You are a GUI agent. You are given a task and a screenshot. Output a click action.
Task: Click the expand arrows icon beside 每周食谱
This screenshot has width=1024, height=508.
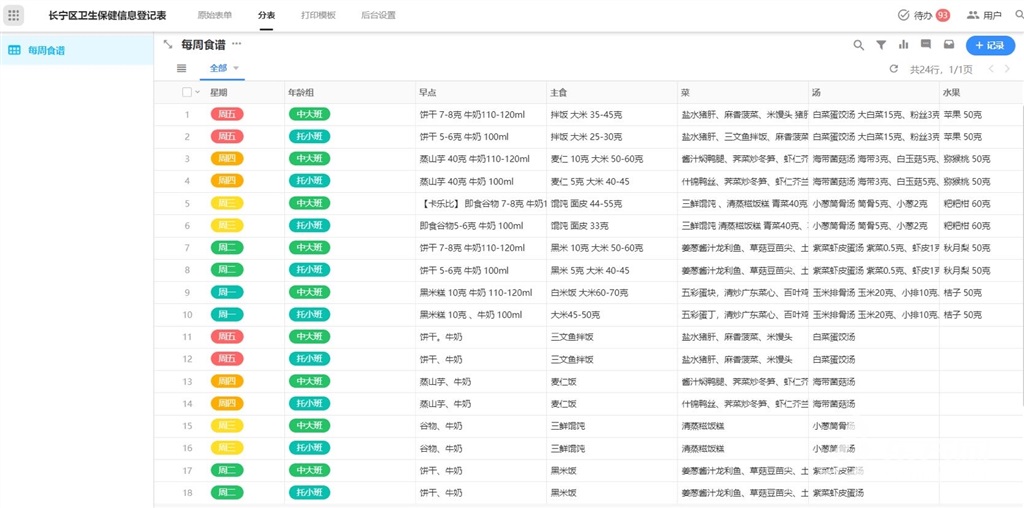tap(168, 44)
